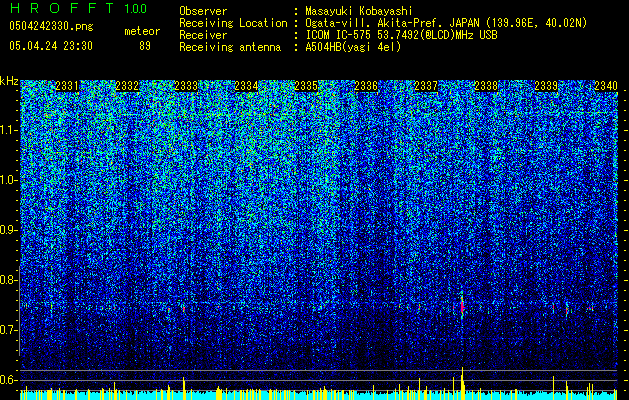
Task: Click the Observer field label
Action: (203, 11)
